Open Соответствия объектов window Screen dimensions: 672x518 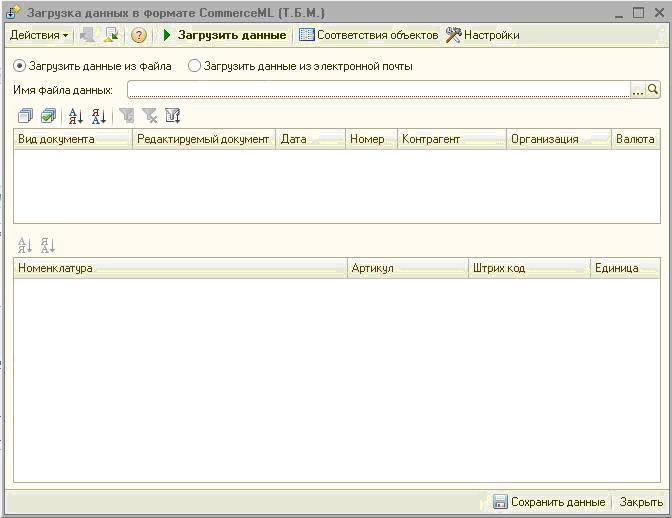(x=368, y=35)
